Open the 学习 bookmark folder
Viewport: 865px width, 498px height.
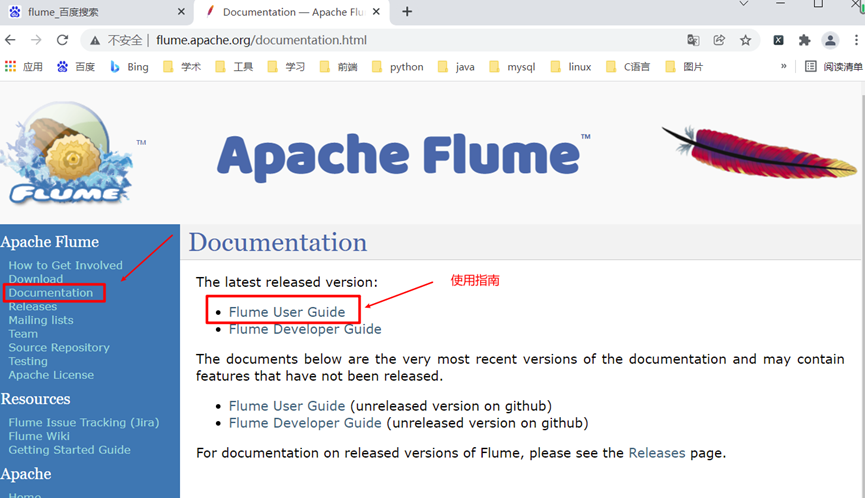click(x=286, y=67)
